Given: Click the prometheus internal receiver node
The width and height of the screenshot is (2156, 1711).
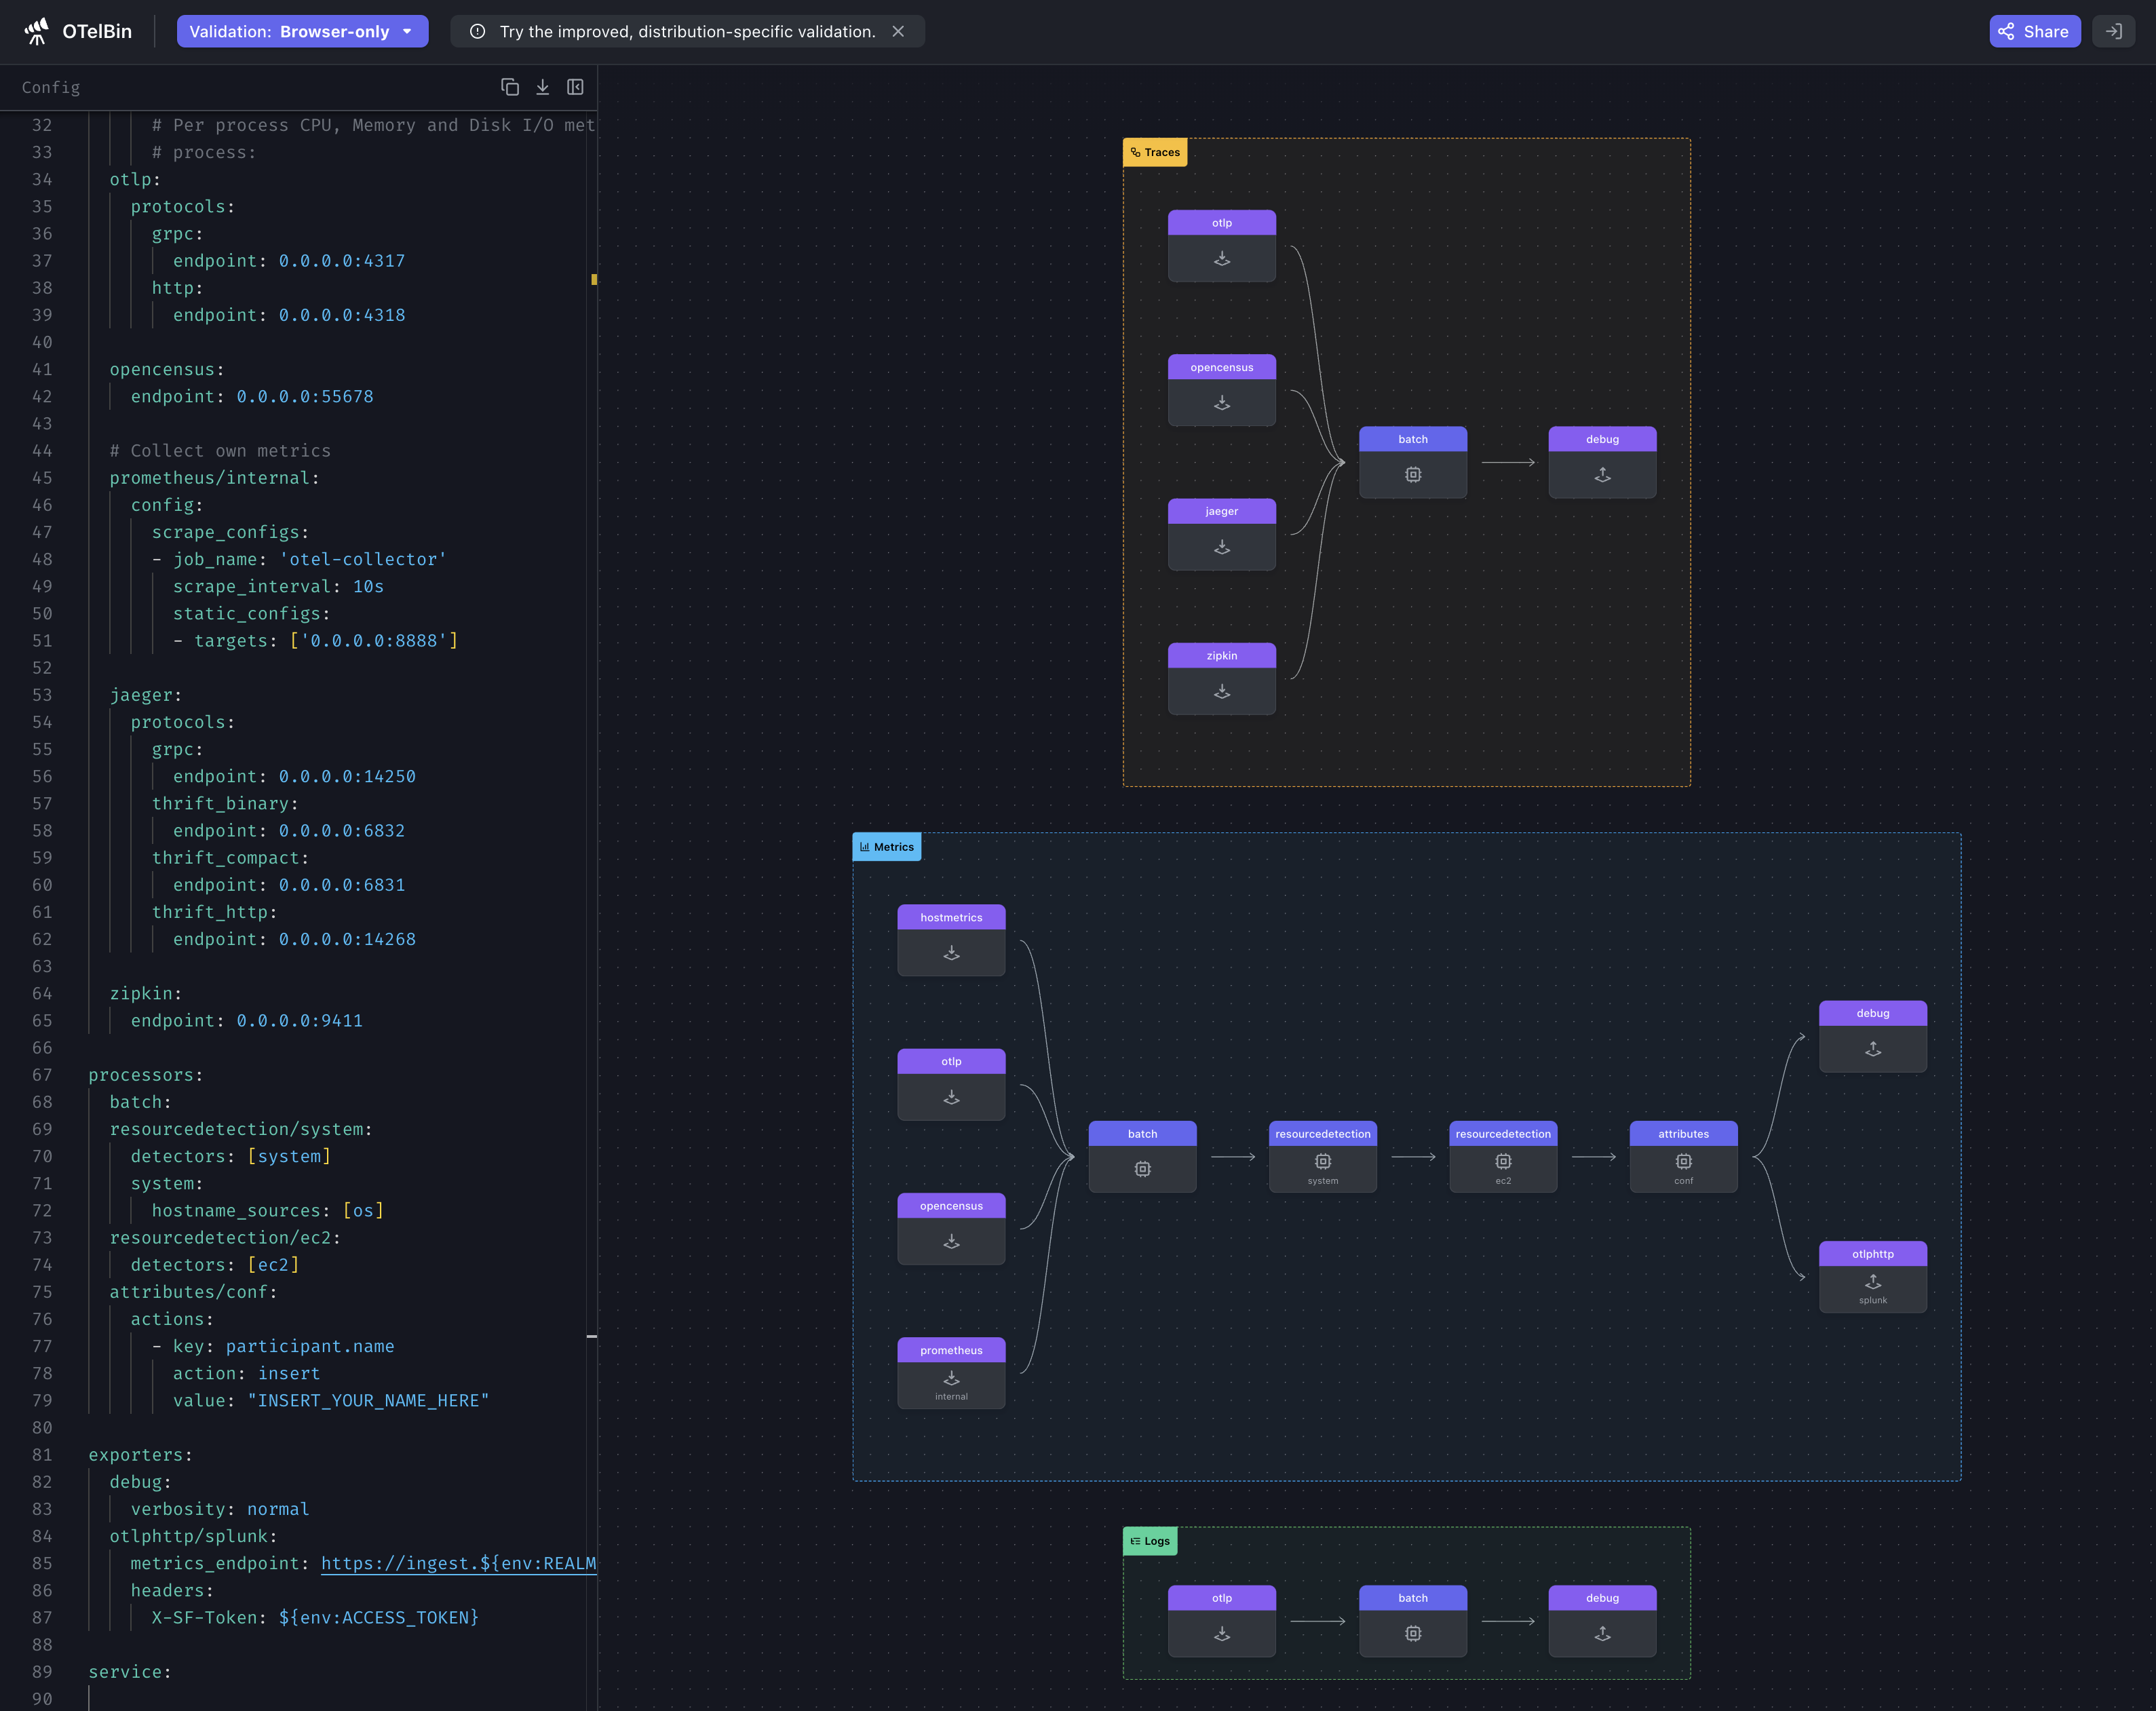Looking at the screenshot, I should (x=951, y=1372).
